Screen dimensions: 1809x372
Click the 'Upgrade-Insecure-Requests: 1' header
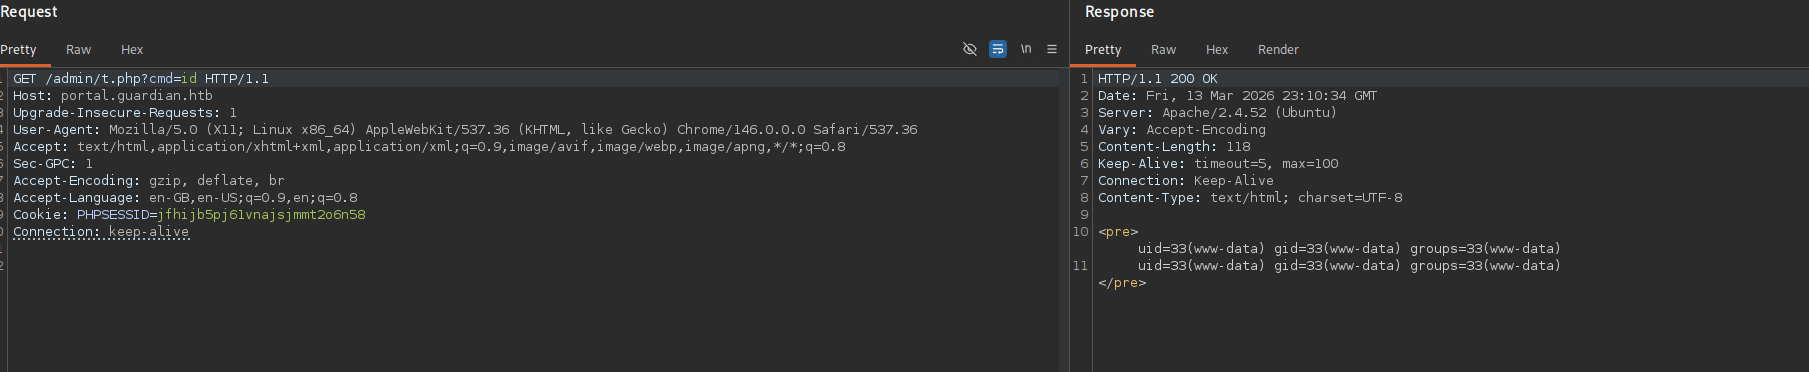tap(125, 113)
